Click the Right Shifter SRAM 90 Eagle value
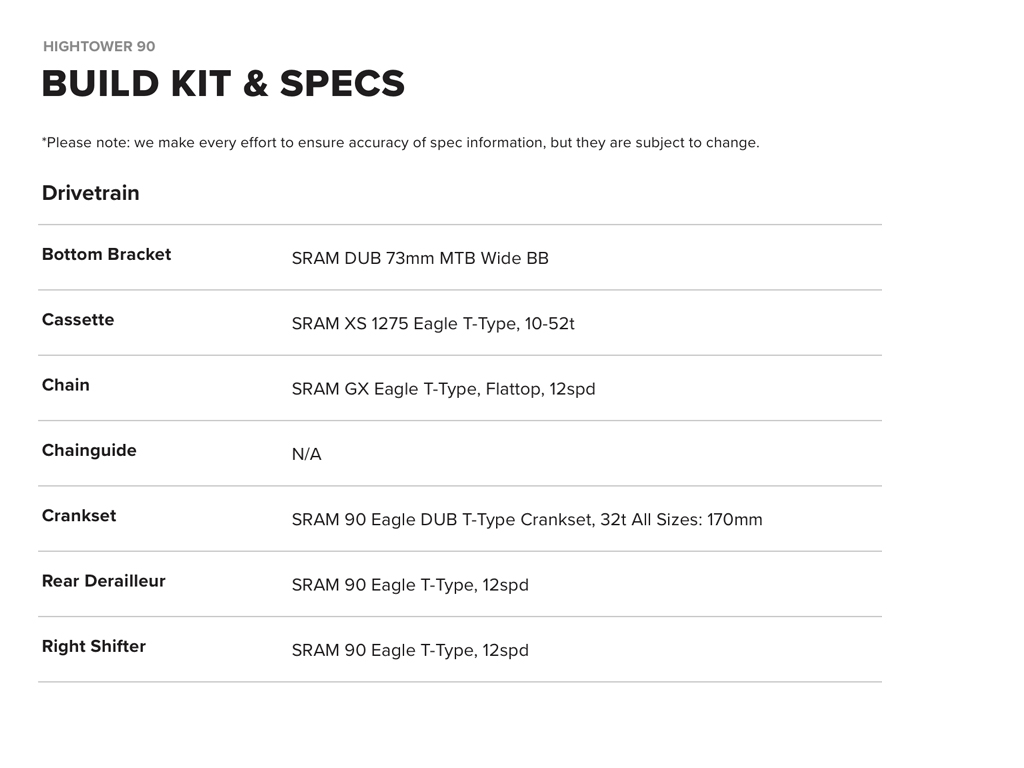 coord(410,650)
